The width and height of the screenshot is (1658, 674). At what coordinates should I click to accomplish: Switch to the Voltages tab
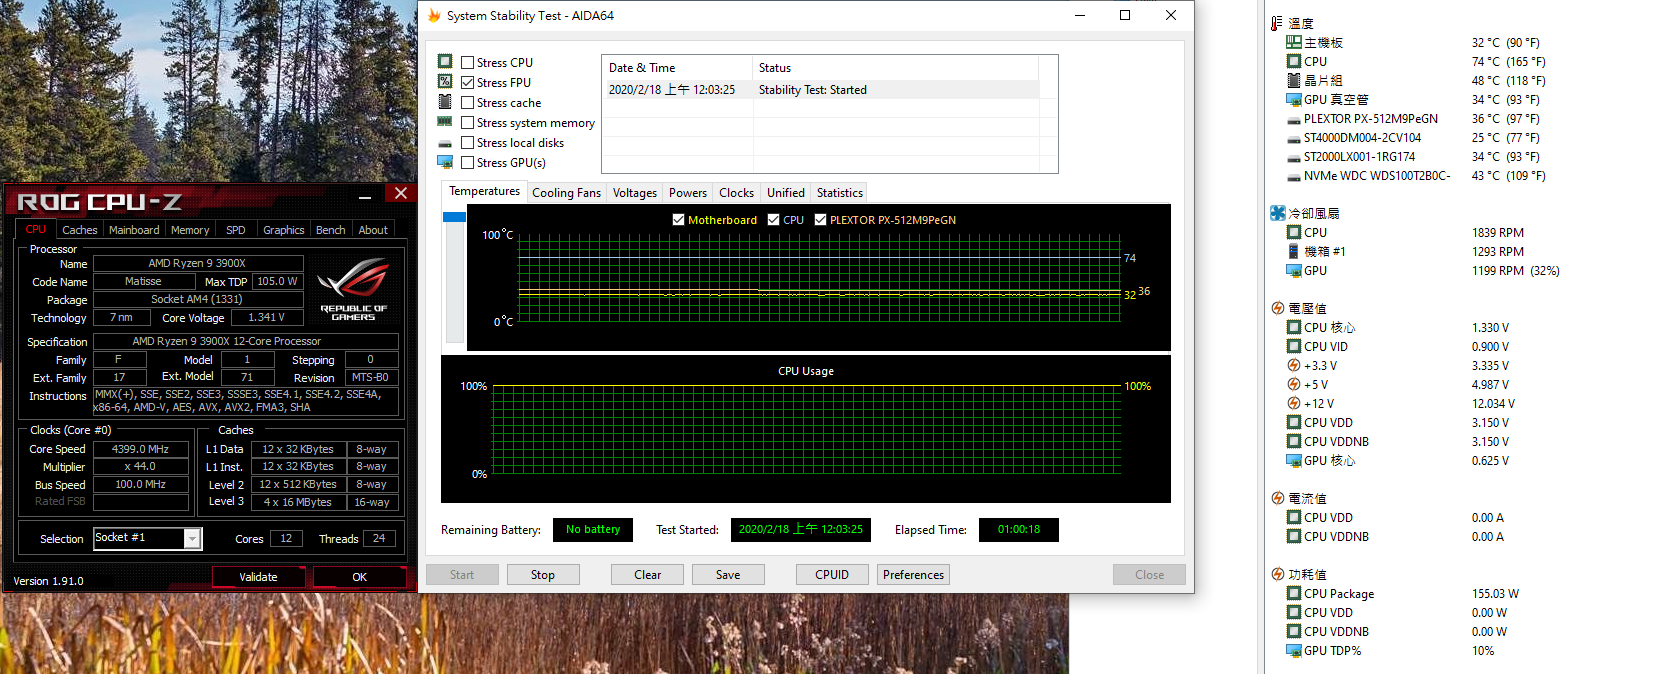[x=635, y=193]
